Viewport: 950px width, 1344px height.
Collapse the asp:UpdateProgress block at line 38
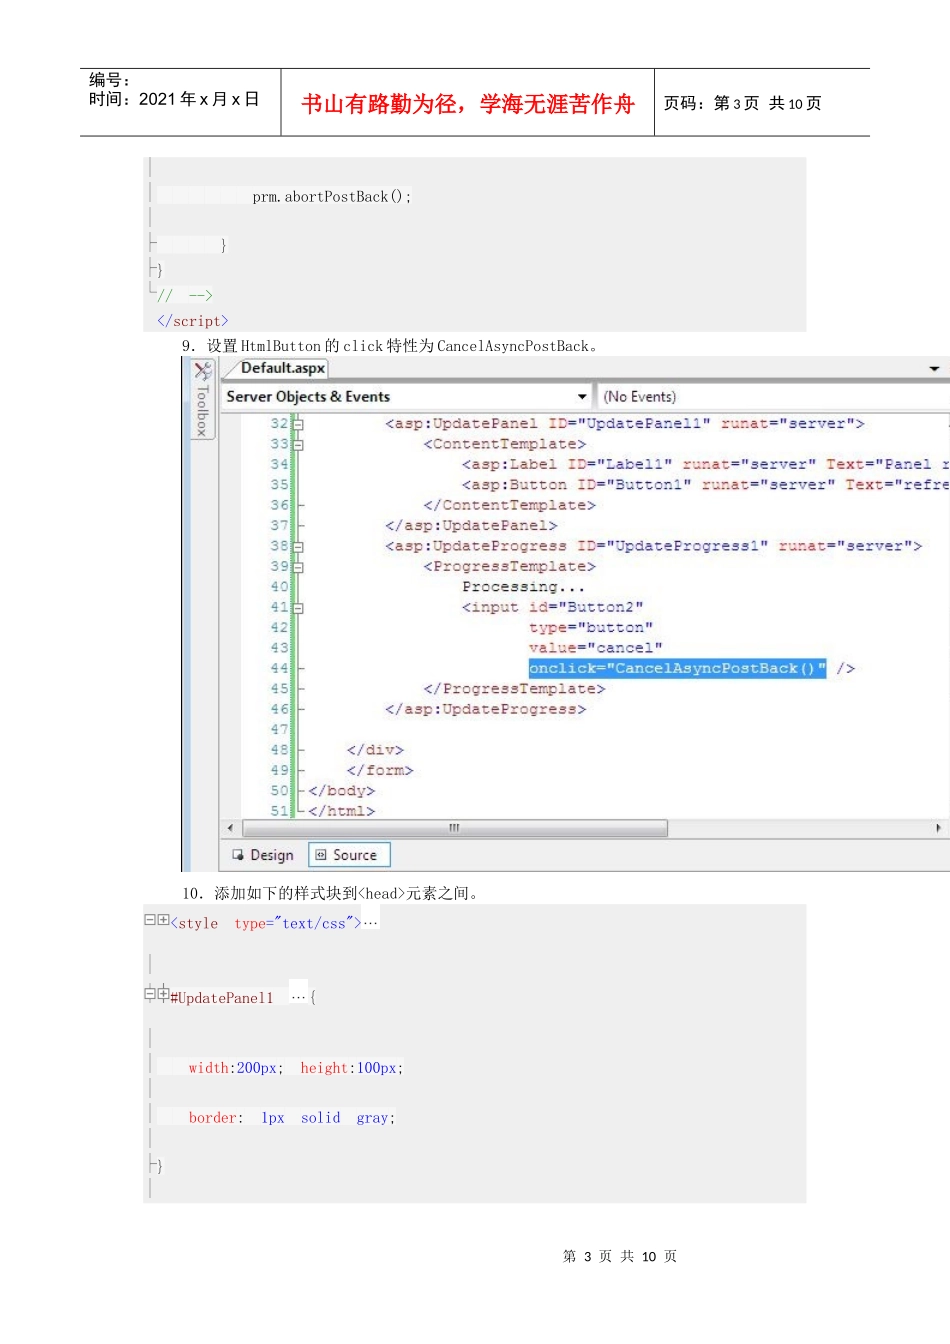tap(298, 547)
